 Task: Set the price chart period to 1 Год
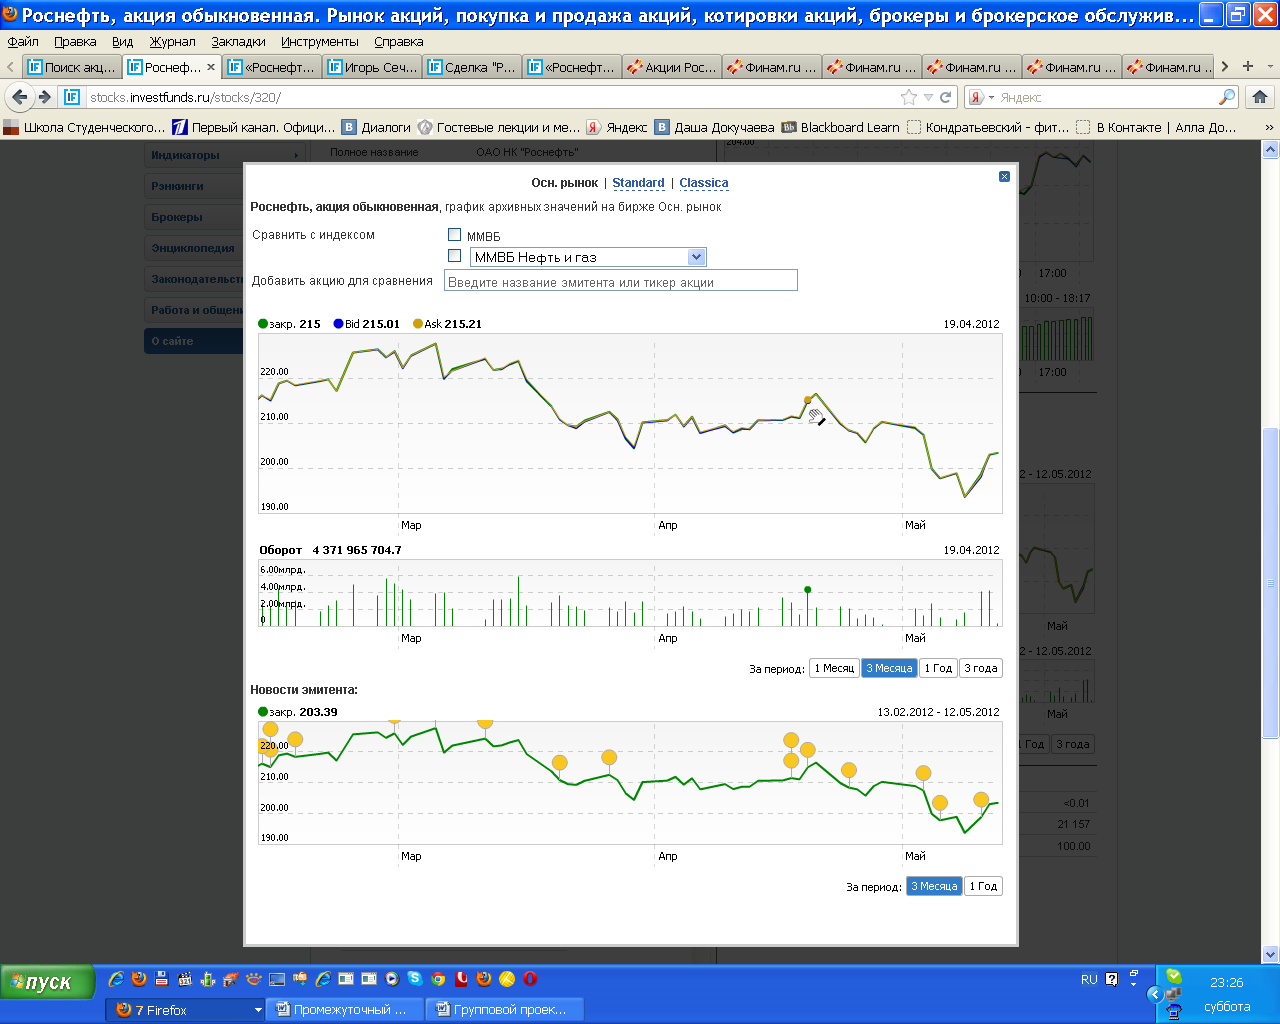pyautogui.click(x=938, y=668)
